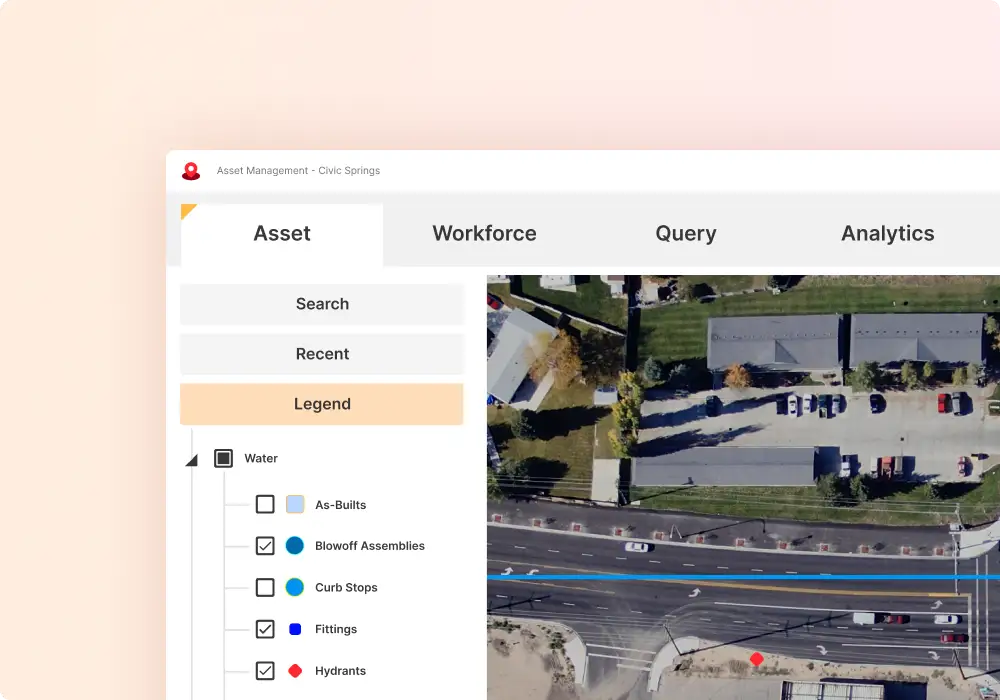This screenshot has height=700, width=1000.
Task: Click the Blowoff Assemblies dark blue circle icon
Action: pos(295,546)
